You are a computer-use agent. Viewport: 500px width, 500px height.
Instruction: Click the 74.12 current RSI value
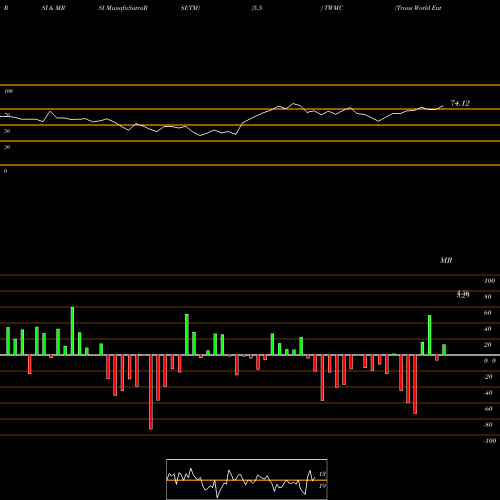460,103
